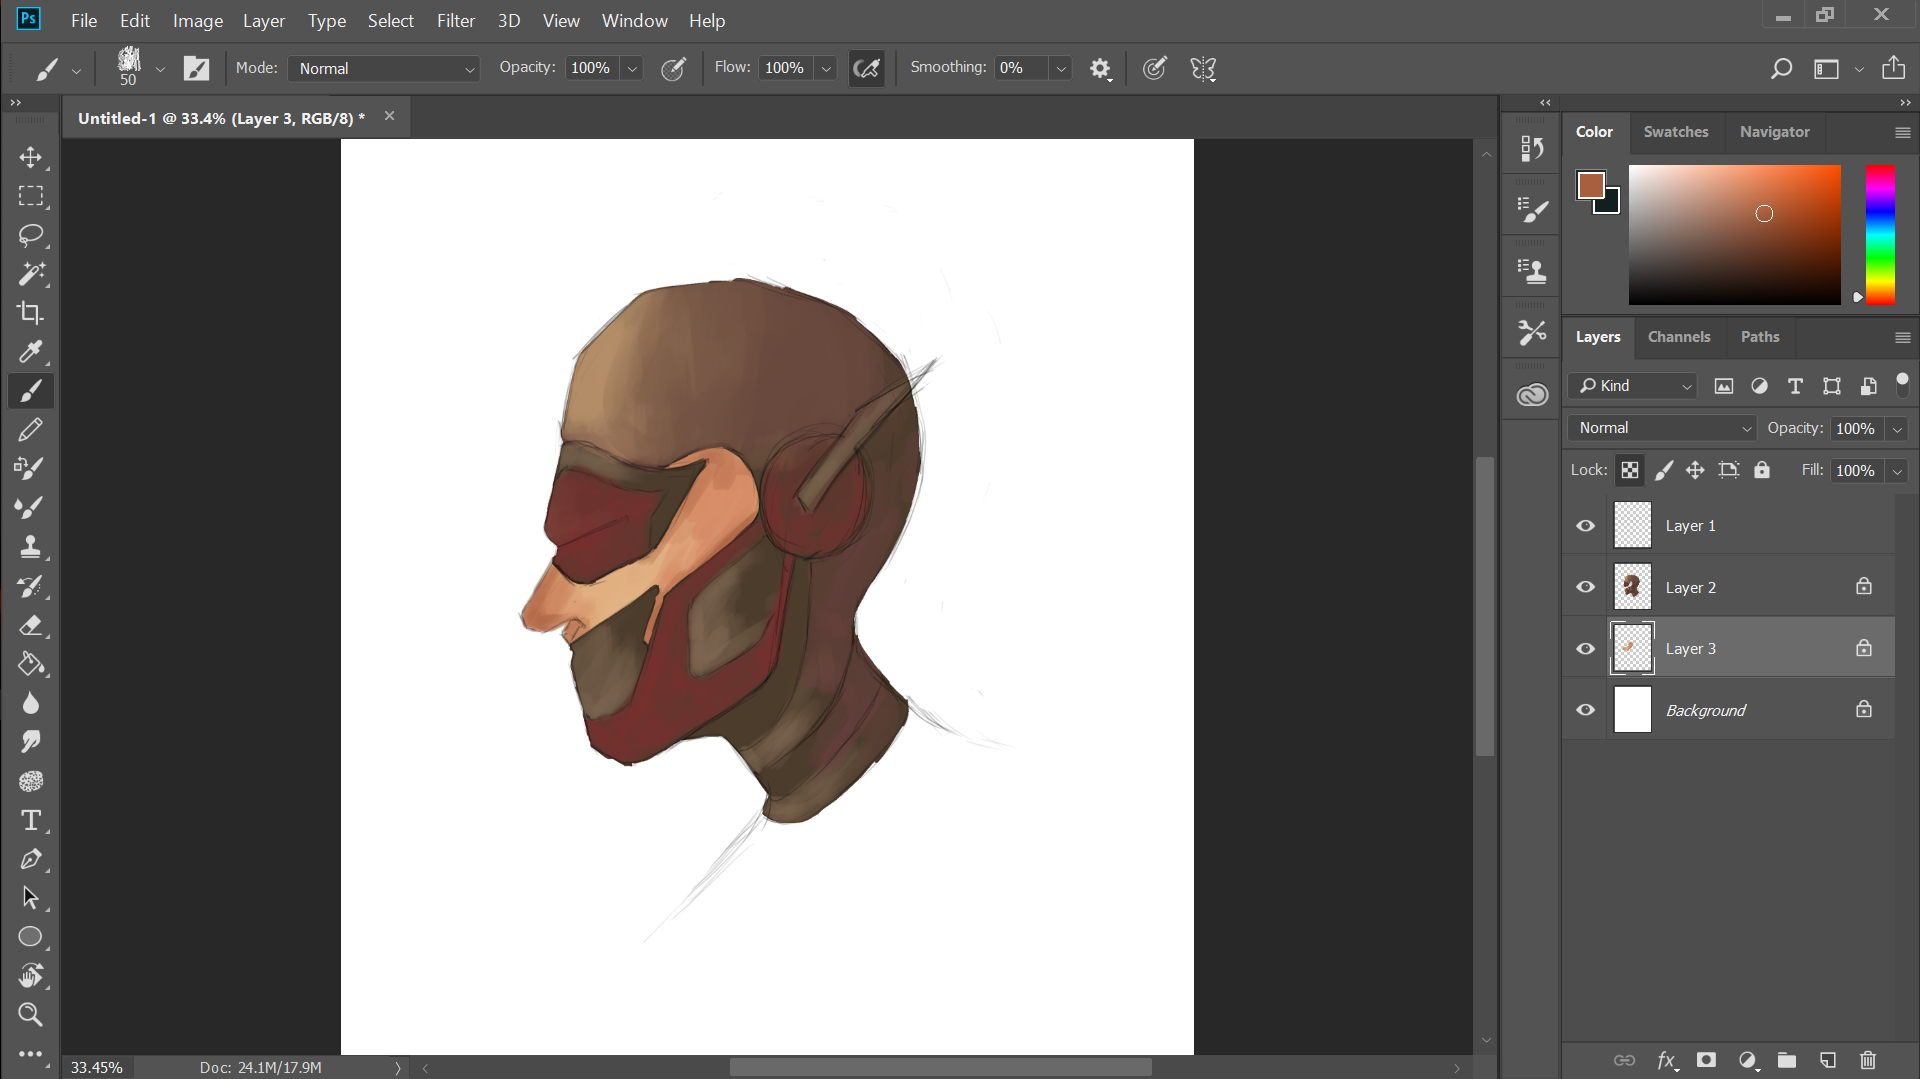The image size is (1920, 1079).
Task: Select the Paint Bucket tool
Action: point(31,664)
